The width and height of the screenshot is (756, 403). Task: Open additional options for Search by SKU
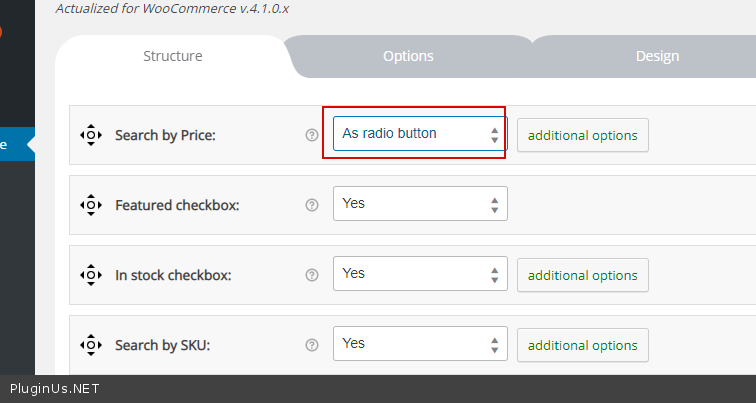click(582, 345)
